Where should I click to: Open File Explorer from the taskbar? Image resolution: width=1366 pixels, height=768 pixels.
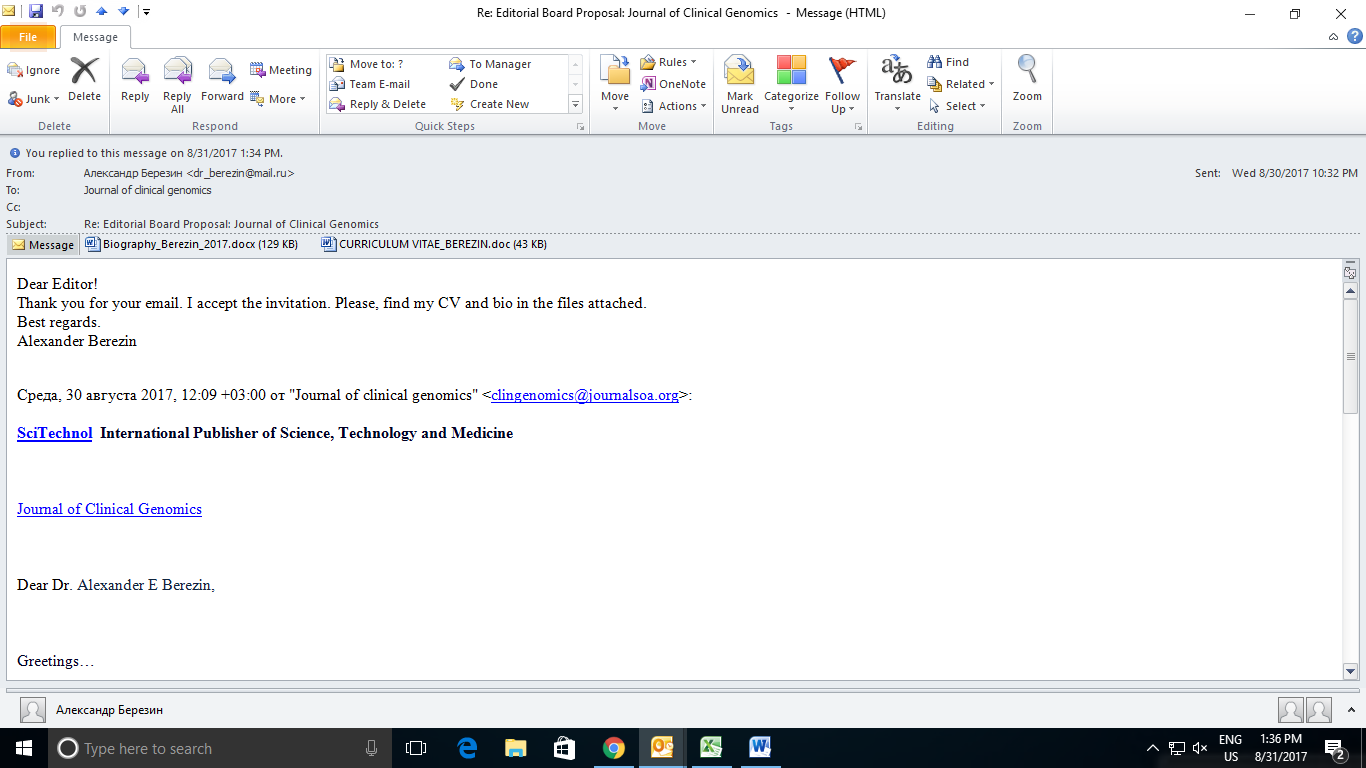(x=516, y=747)
